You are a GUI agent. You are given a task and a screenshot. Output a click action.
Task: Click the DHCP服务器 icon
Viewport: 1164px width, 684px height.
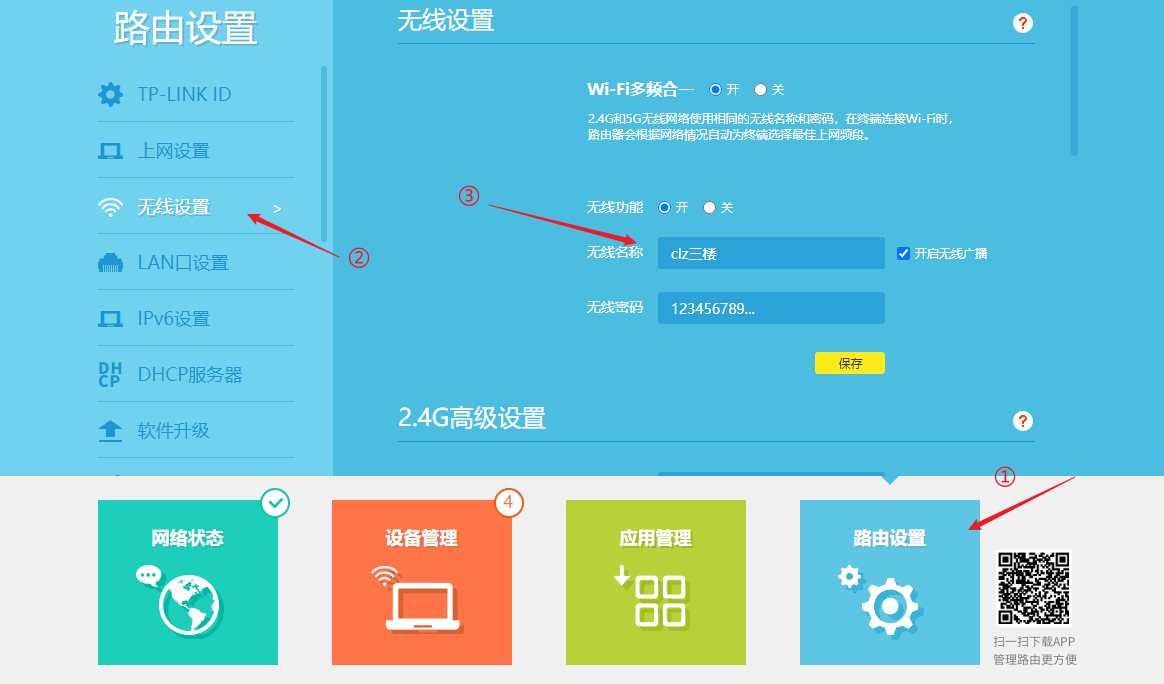[x=110, y=374]
